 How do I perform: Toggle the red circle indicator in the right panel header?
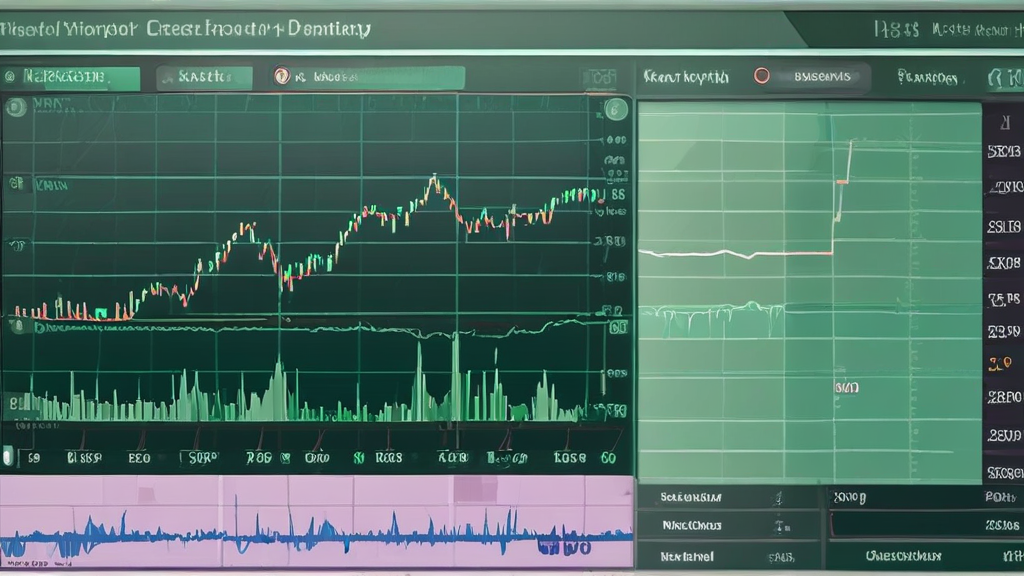[761, 76]
